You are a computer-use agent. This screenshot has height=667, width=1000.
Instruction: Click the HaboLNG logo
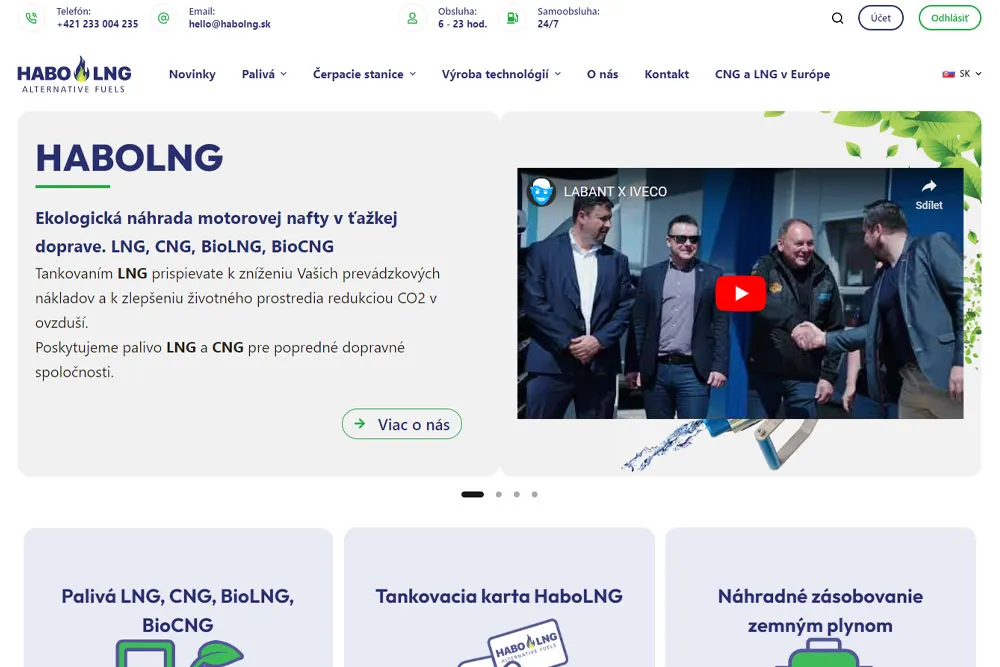pyautogui.click(x=74, y=75)
